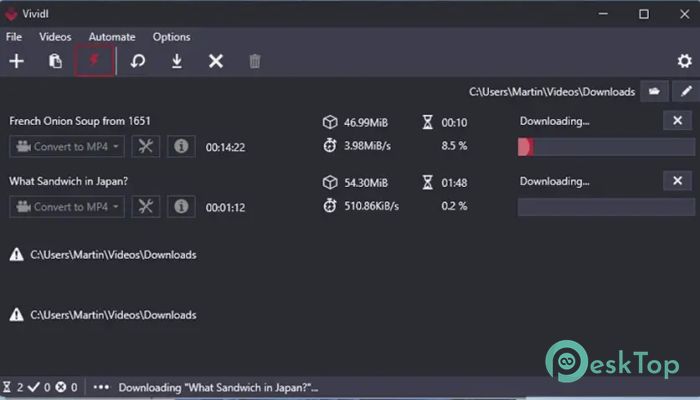Open the download folder with folder icon

(x=654, y=92)
